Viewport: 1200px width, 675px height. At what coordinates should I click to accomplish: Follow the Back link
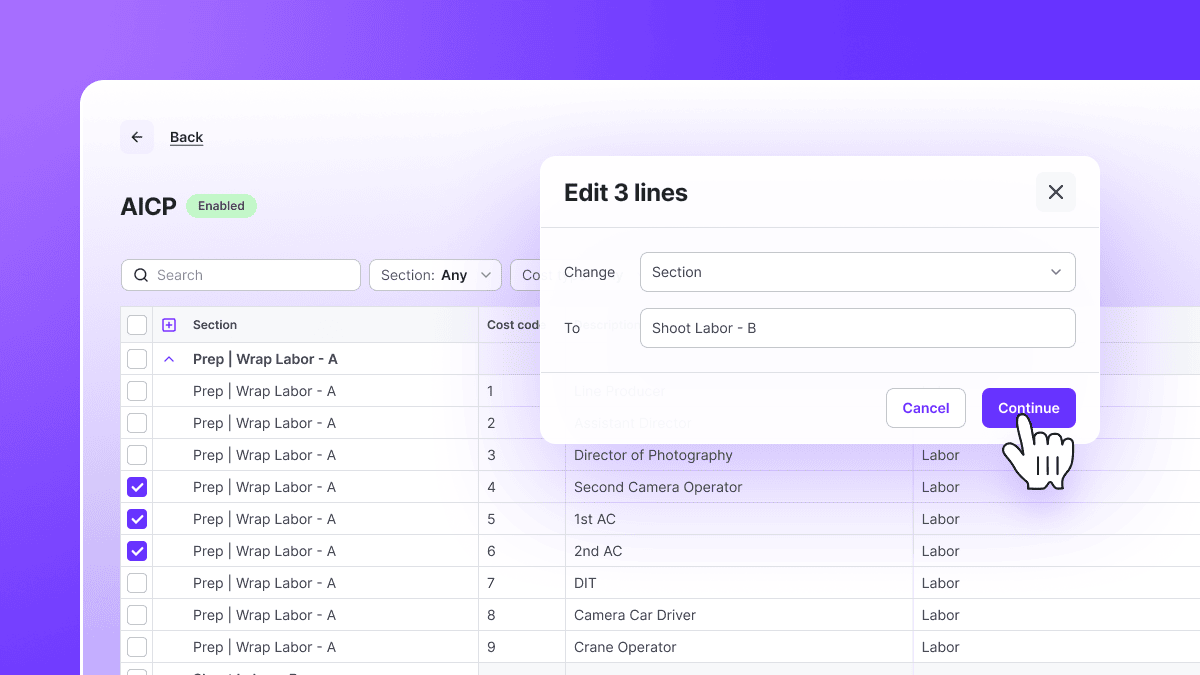186,137
